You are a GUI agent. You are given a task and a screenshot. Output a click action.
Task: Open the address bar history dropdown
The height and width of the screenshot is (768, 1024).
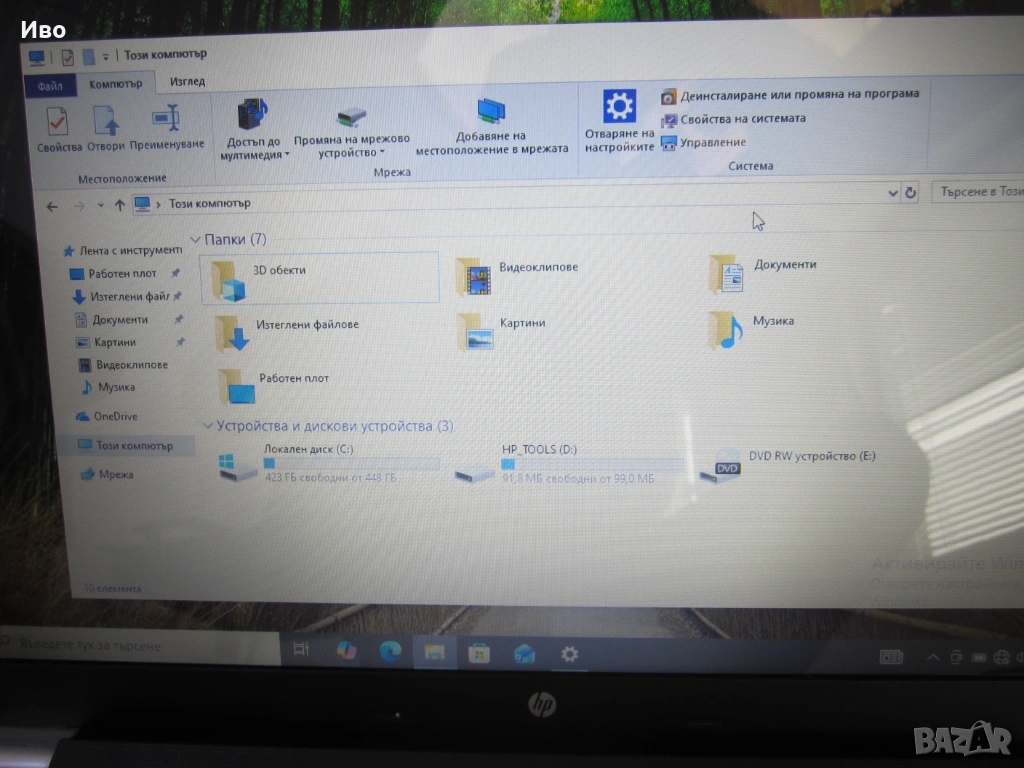[x=893, y=194]
